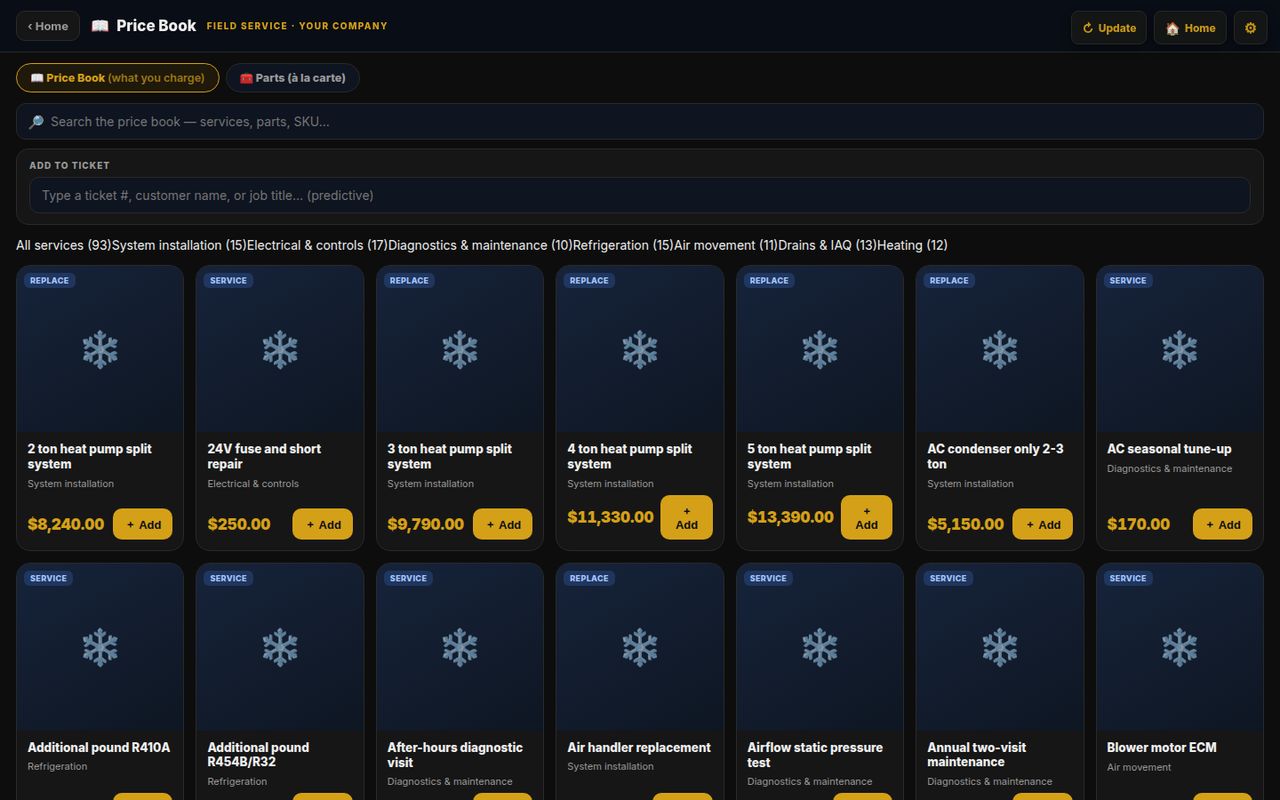Filter by All services (93)
Screen dimensions: 1280x800
pyautogui.click(x=63, y=245)
